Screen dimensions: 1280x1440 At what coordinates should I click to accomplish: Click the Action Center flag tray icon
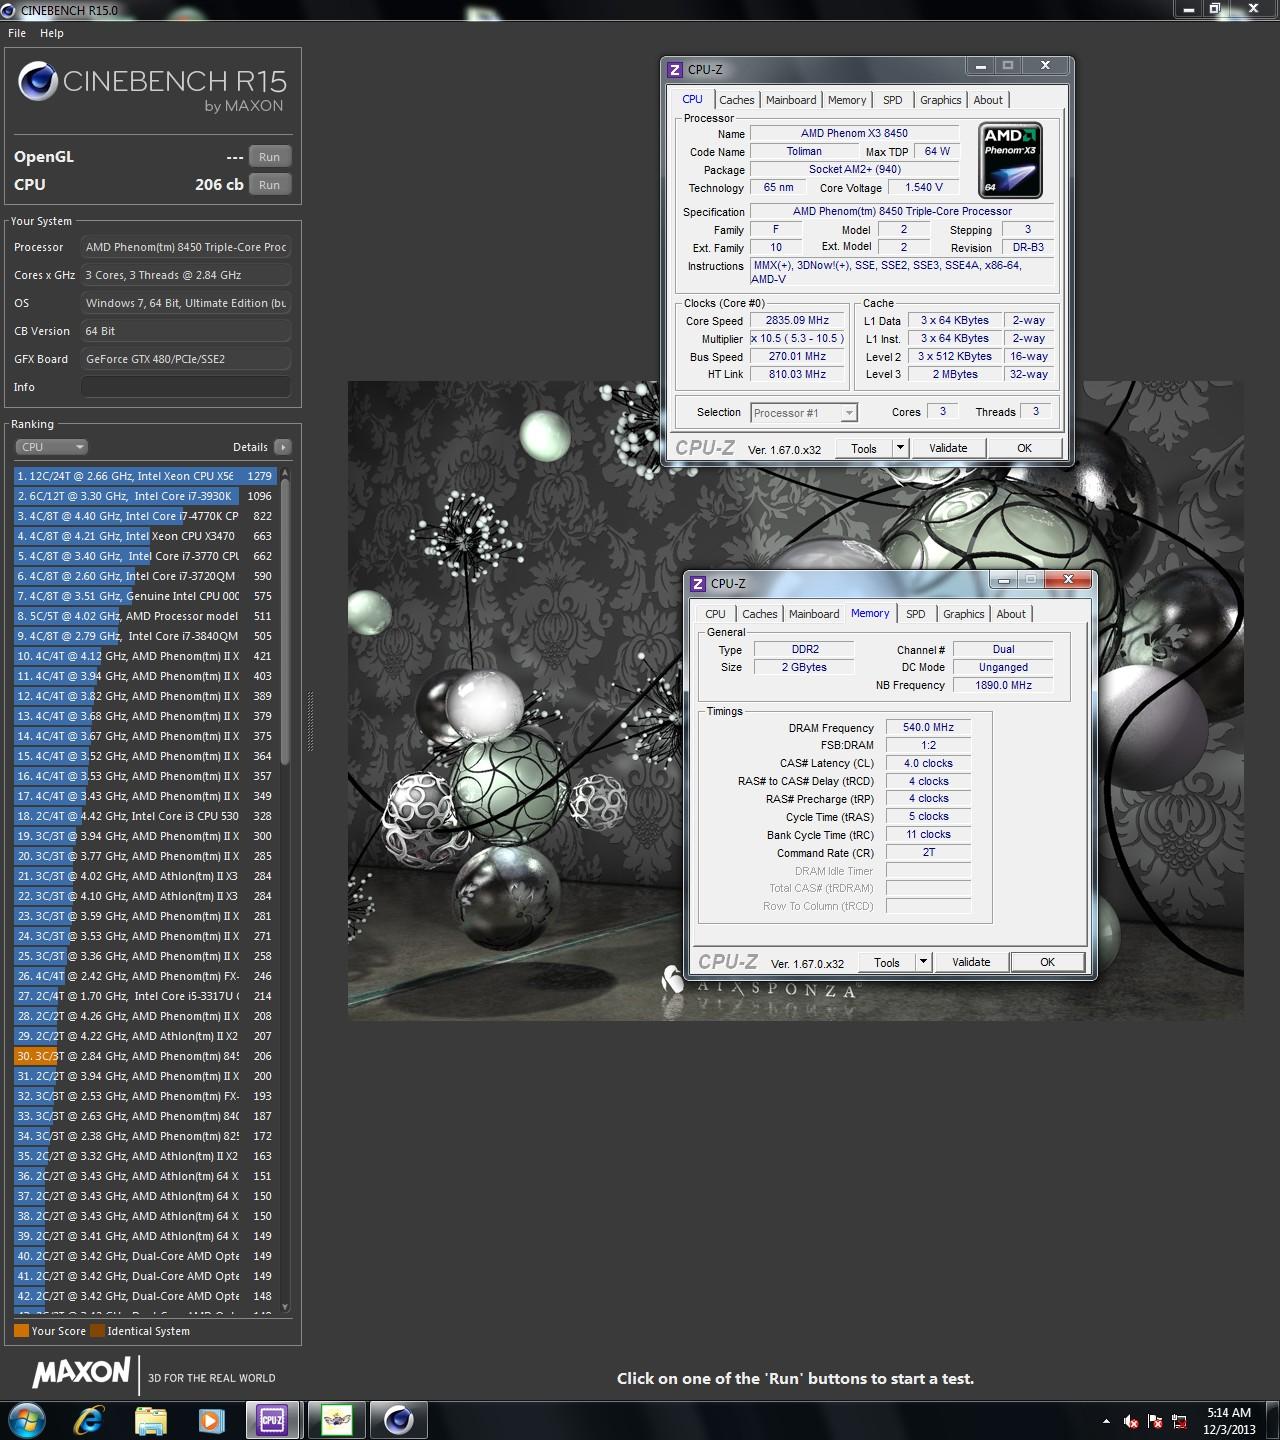pos(1155,1421)
